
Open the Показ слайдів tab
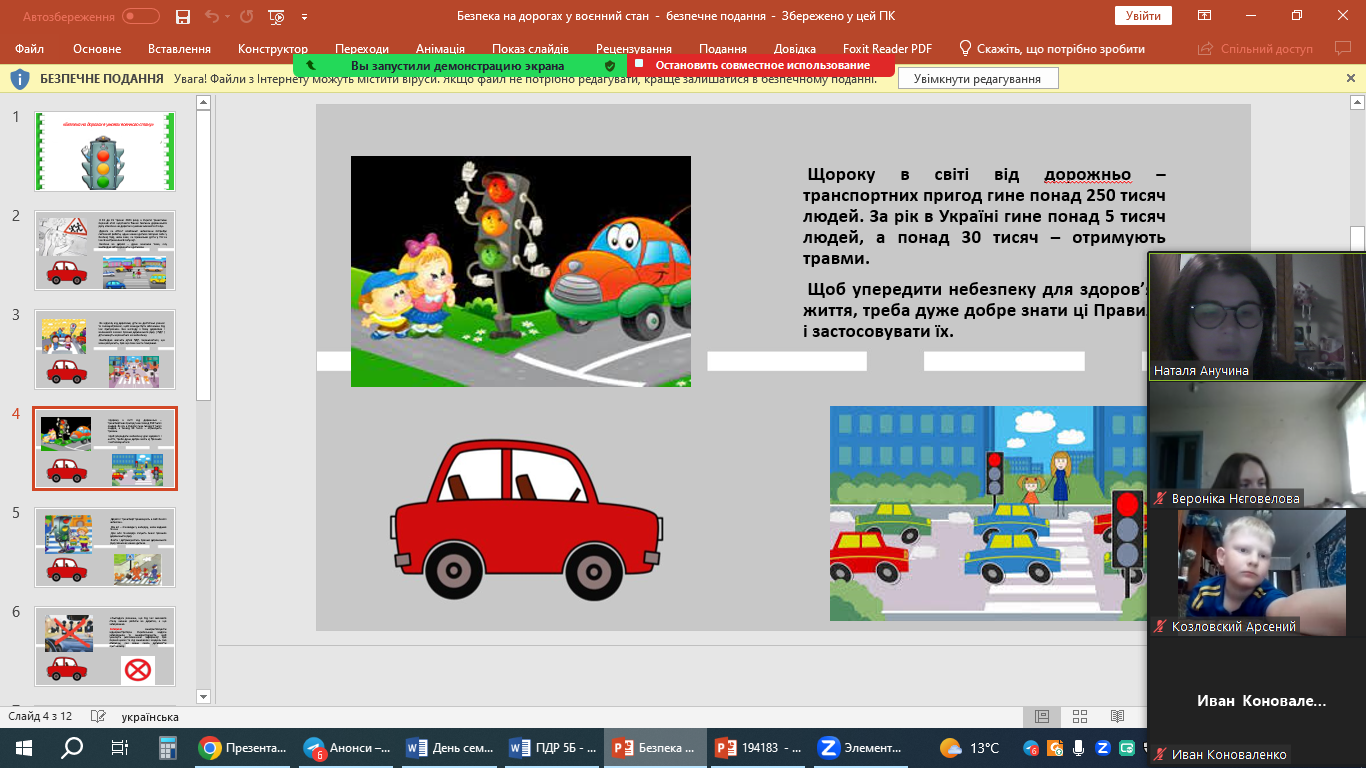pyautogui.click(x=530, y=49)
